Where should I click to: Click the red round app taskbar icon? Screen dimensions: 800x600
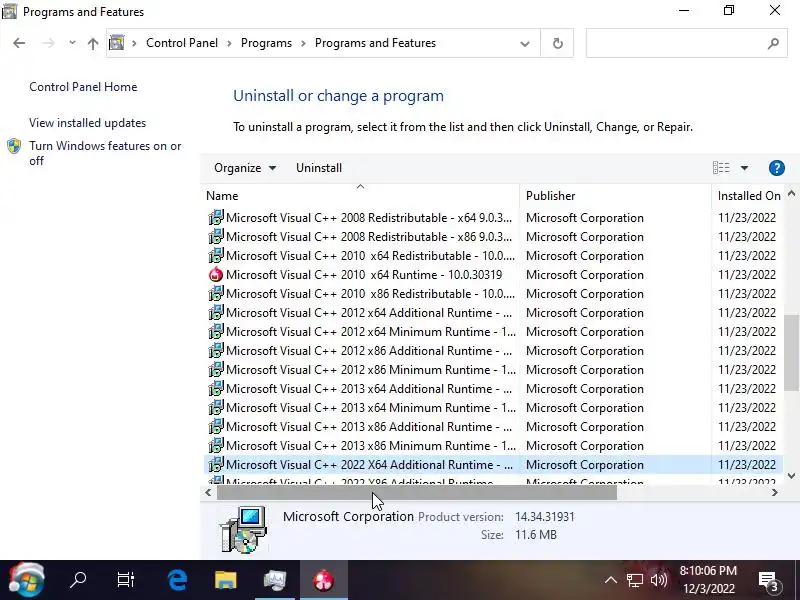(323, 580)
